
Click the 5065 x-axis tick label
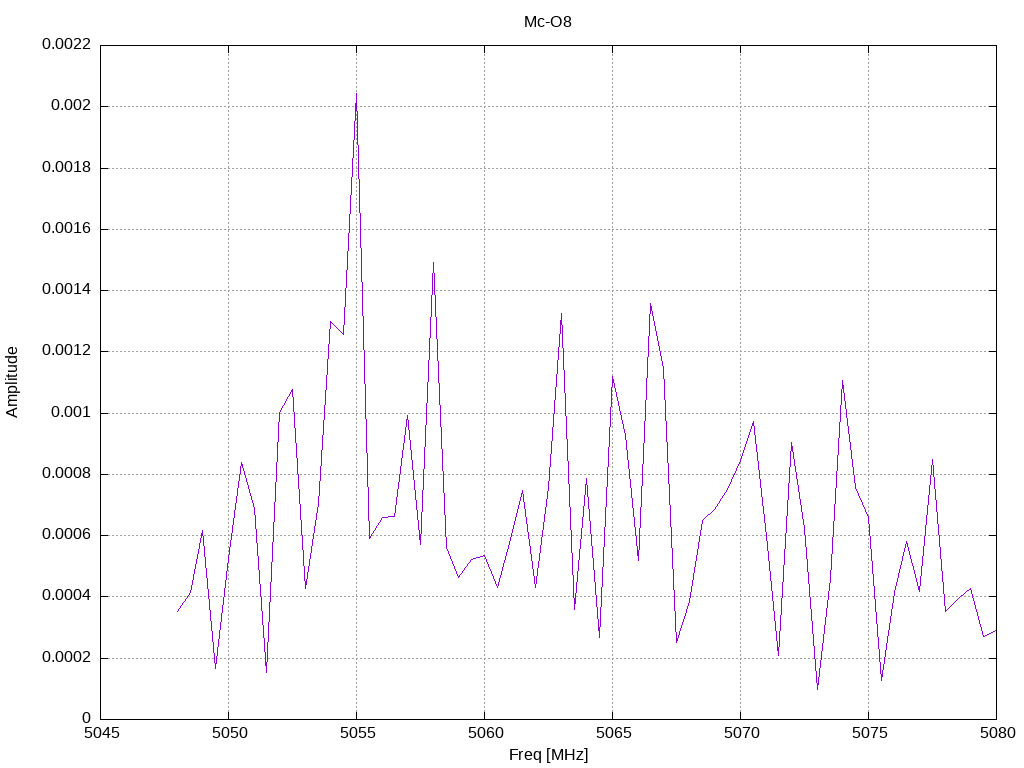[613, 733]
